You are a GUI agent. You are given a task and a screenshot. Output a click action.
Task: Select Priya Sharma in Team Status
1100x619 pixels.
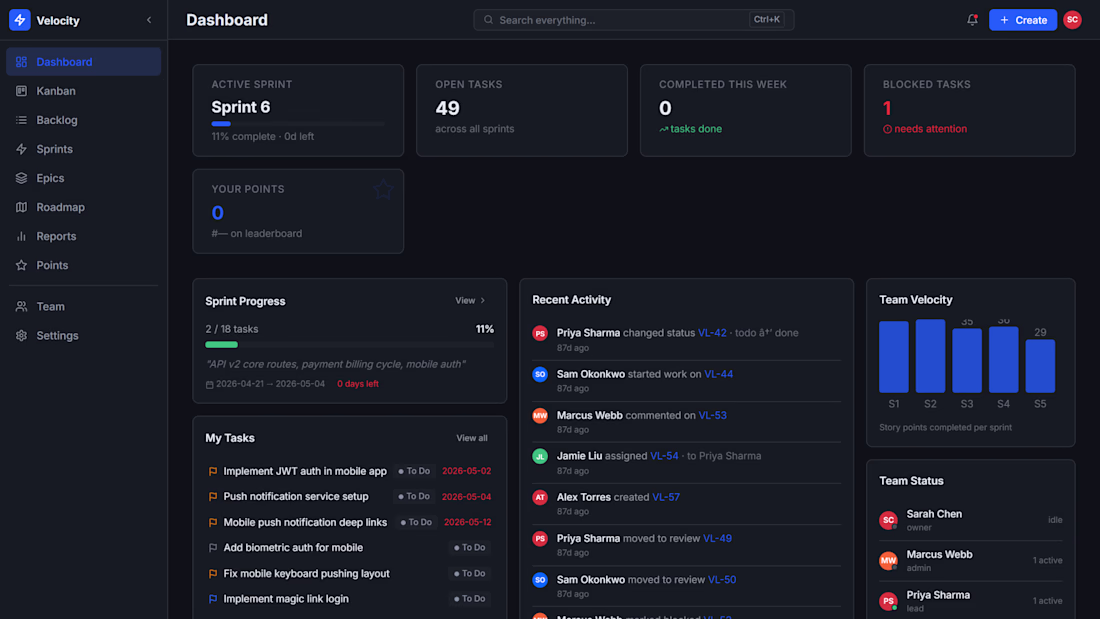click(970, 601)
